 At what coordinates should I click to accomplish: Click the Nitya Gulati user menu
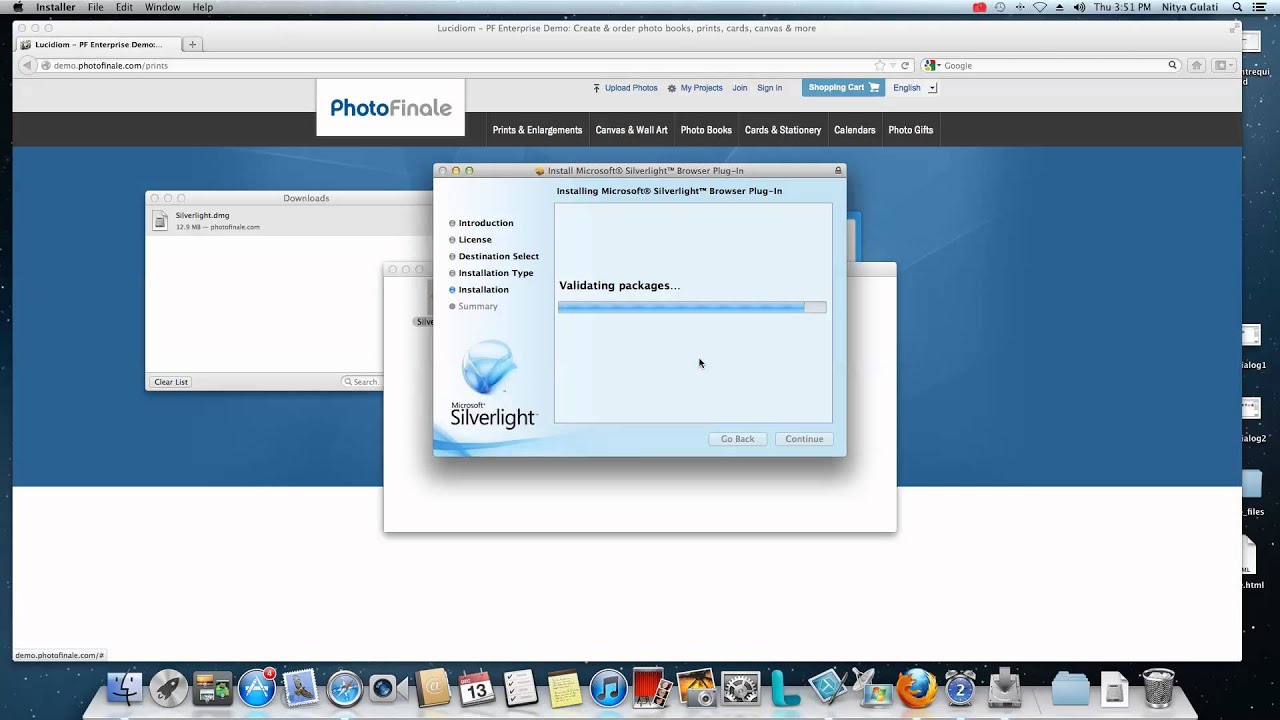(x=1190, y=7)
